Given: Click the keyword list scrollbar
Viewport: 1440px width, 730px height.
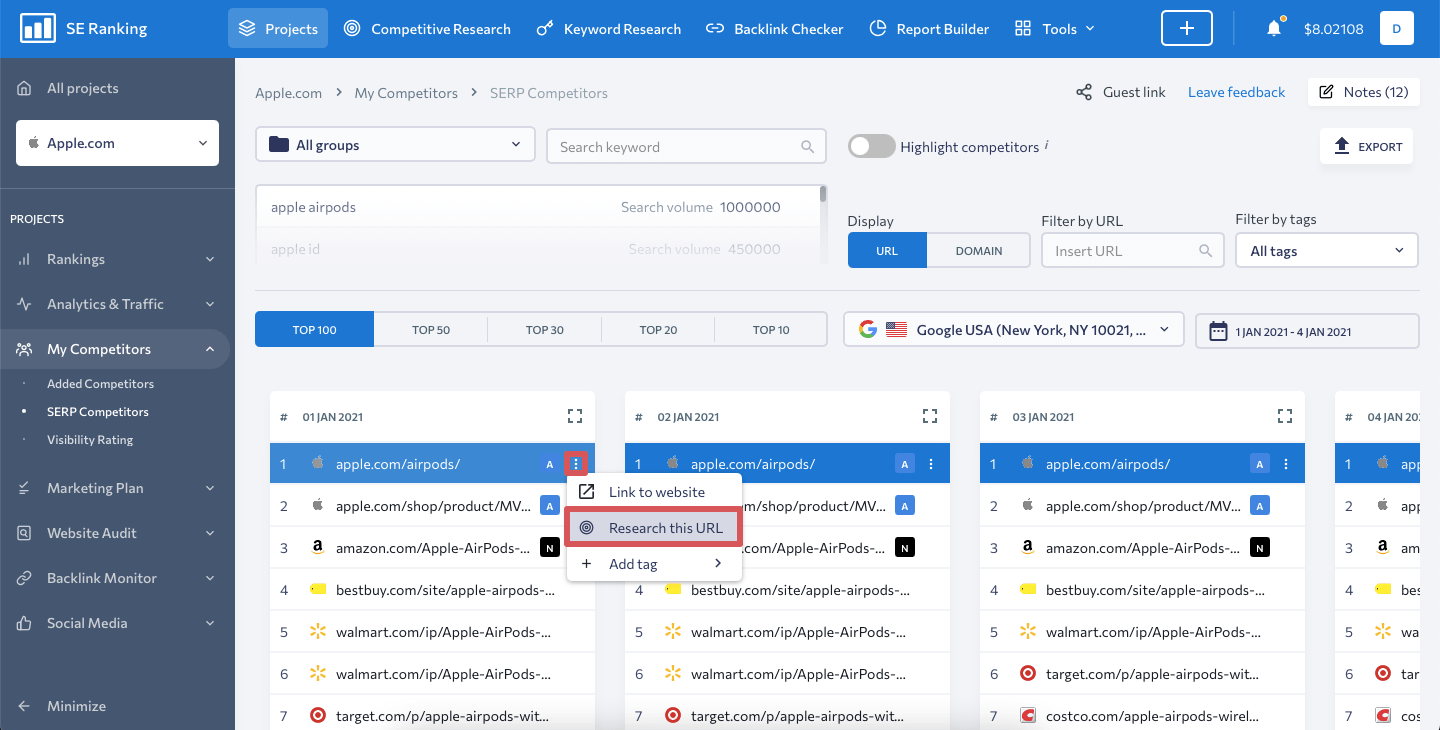Looking at the screenshot, I should click(823, 194).
